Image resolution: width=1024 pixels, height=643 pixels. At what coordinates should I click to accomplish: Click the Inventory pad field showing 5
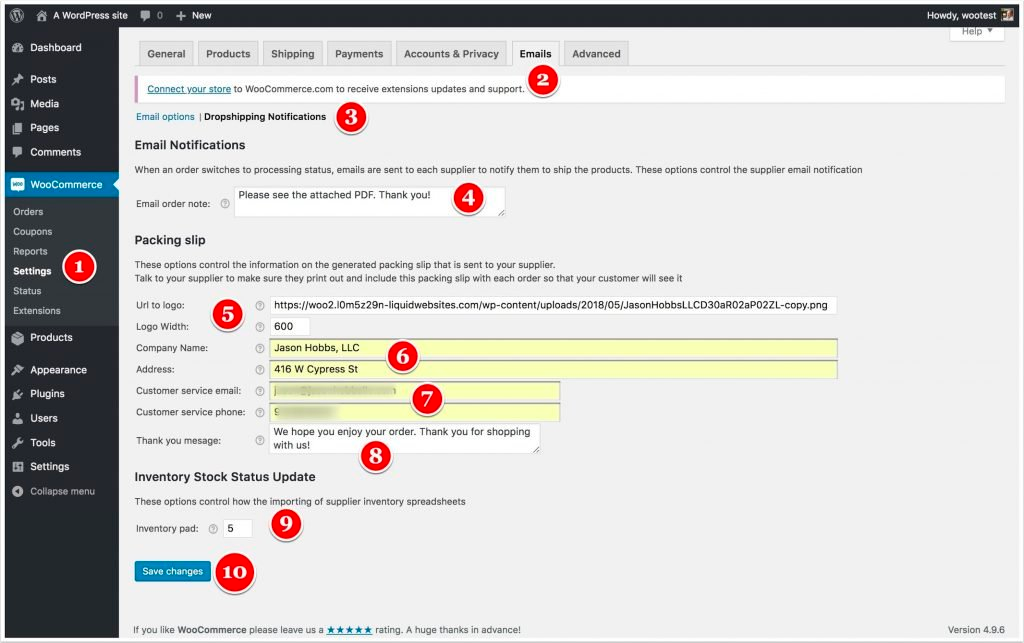click(238, 529)
